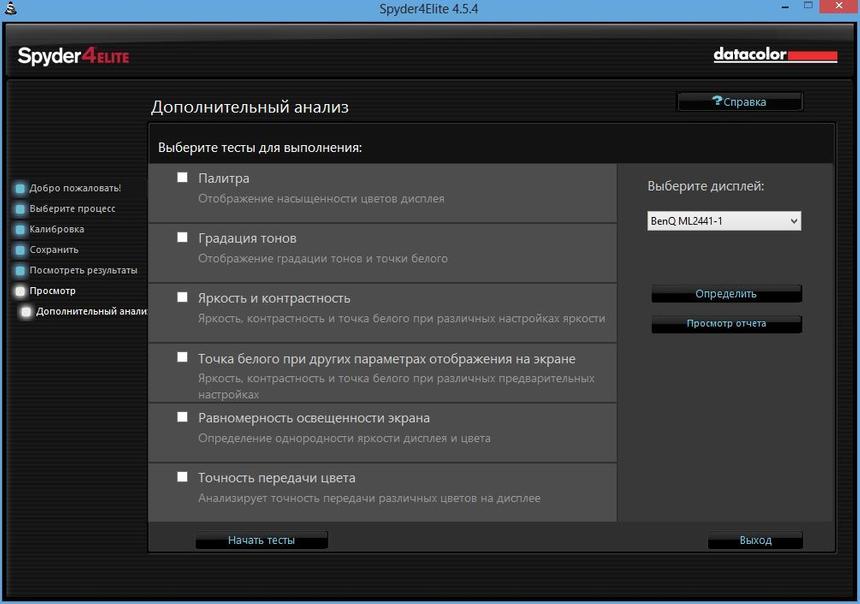860x604 pixels.
Task: Enable the Палитра test checkbox
Action: tap(181, 176)
